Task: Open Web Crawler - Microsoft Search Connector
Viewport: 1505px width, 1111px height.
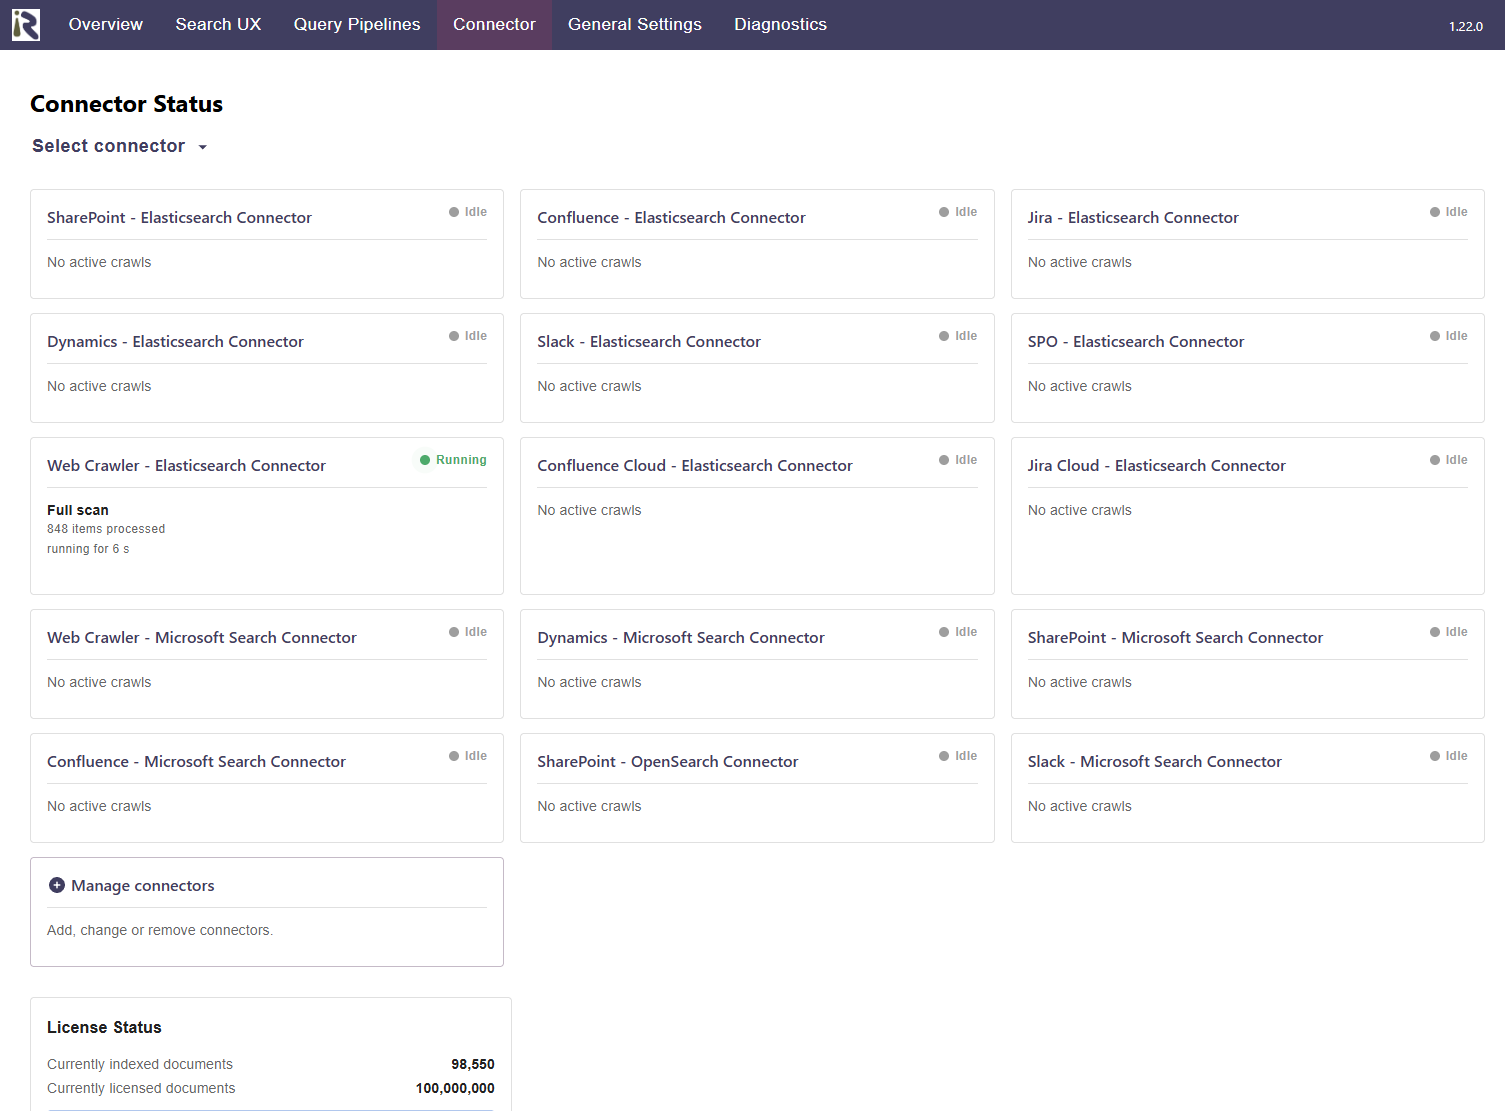Action: (202, 638)
